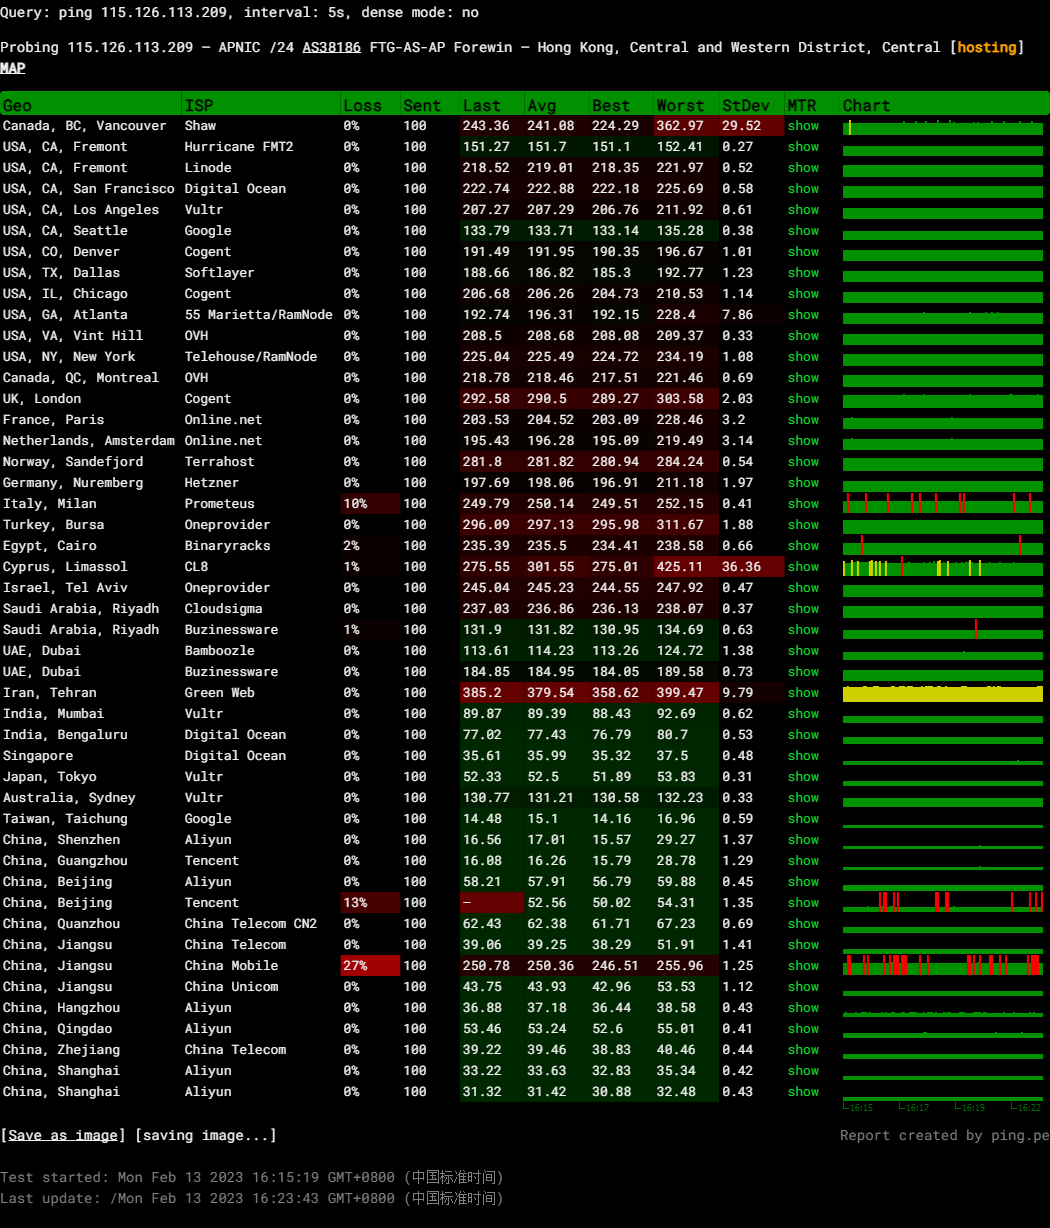Click the AS38186 network link
Image resolution: width=1050 pixels, height=1228 pixels.
click(x=331, y=47)
